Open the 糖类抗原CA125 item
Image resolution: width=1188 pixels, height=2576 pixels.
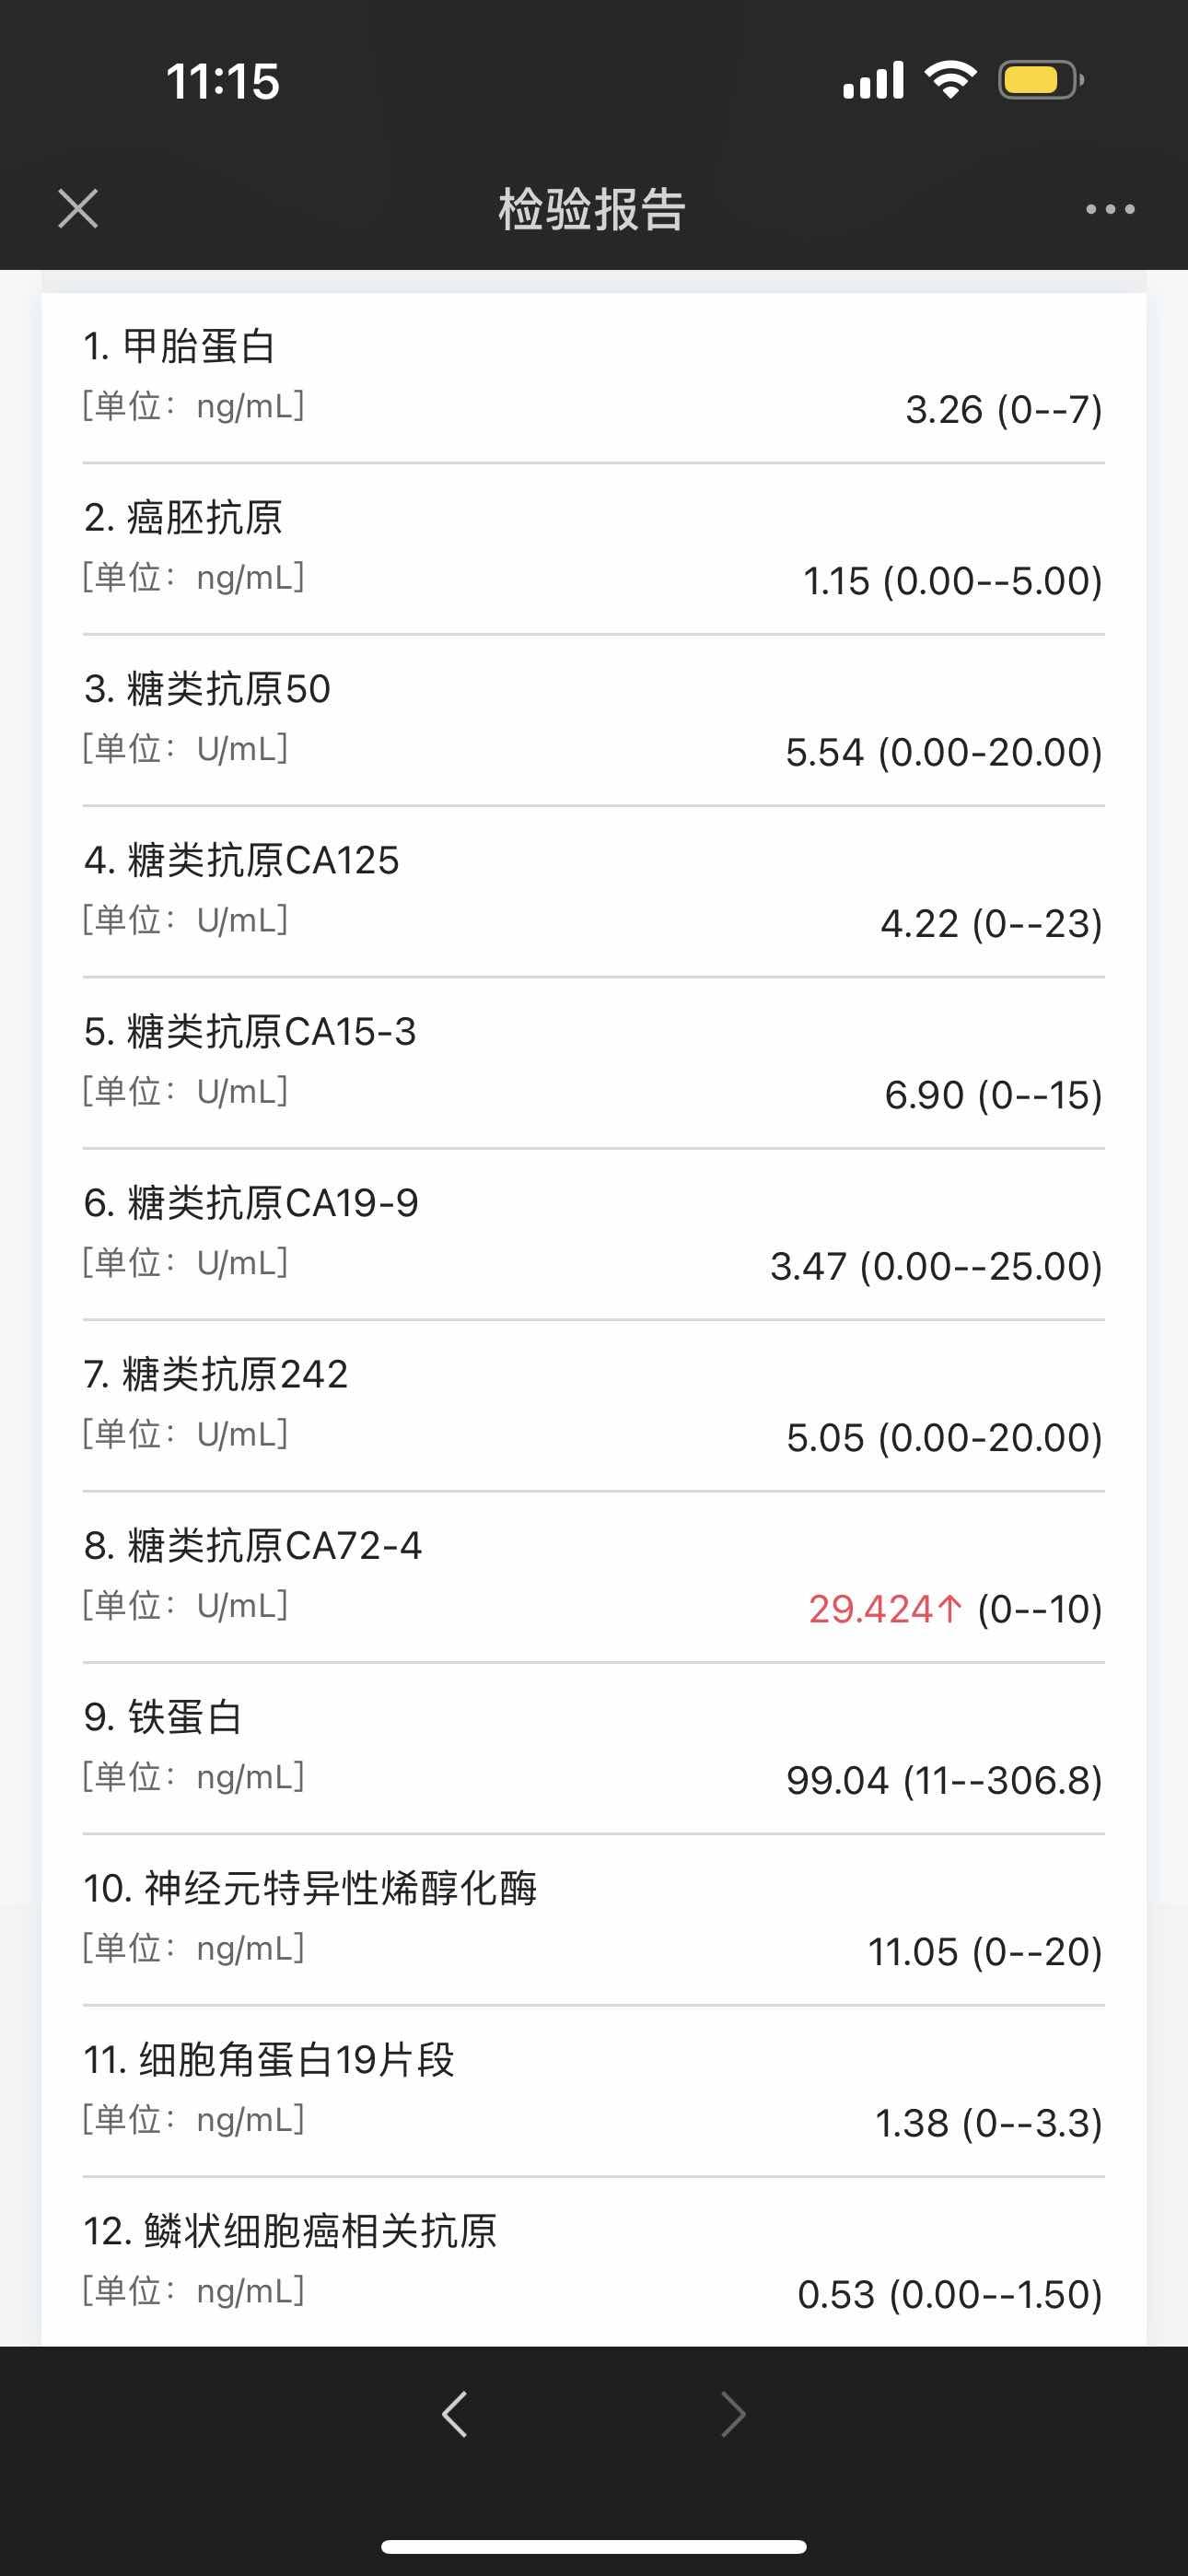593,891
